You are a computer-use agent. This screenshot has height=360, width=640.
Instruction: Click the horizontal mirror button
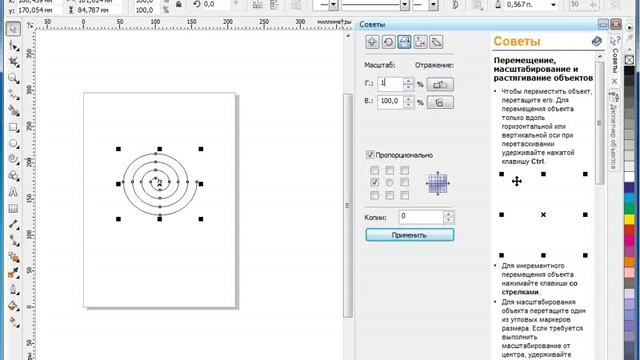[440, 84]
